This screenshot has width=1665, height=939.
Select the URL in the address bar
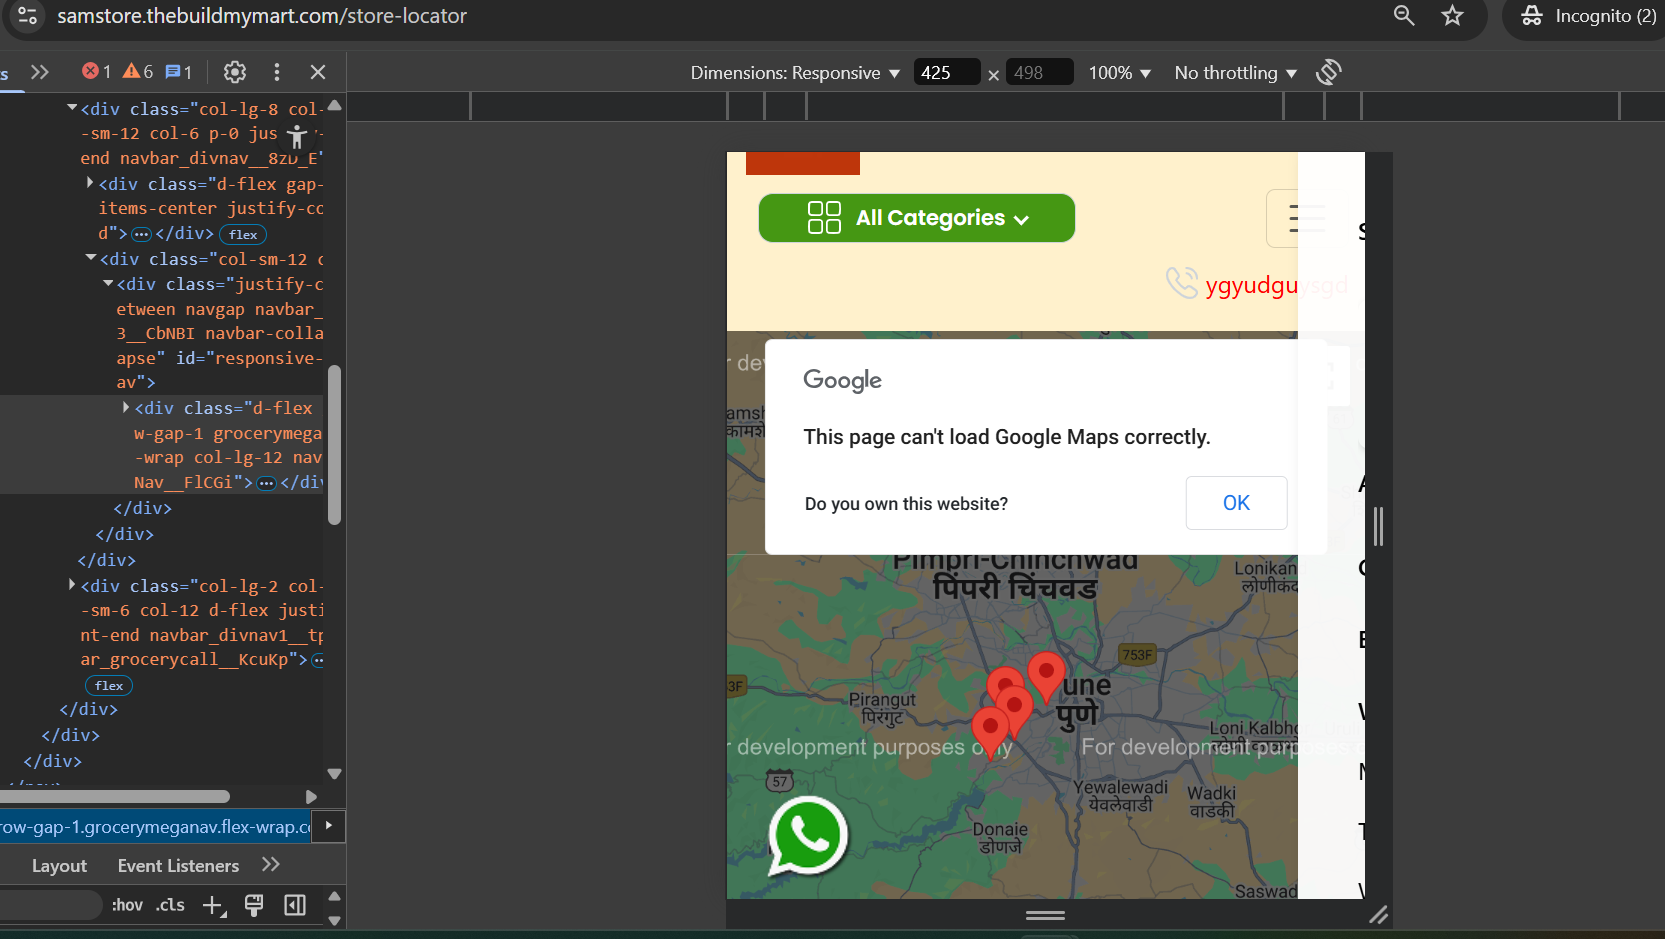tap(262, 16)
